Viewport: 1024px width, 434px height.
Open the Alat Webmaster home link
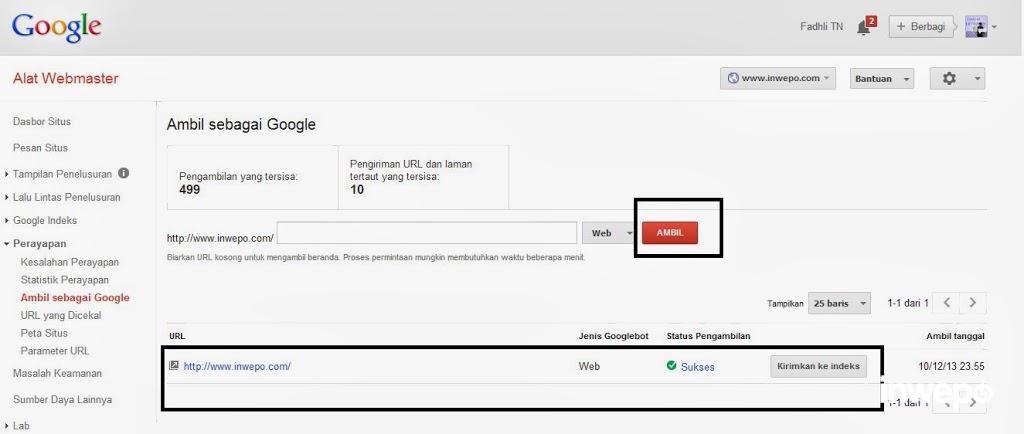(65, 78)
